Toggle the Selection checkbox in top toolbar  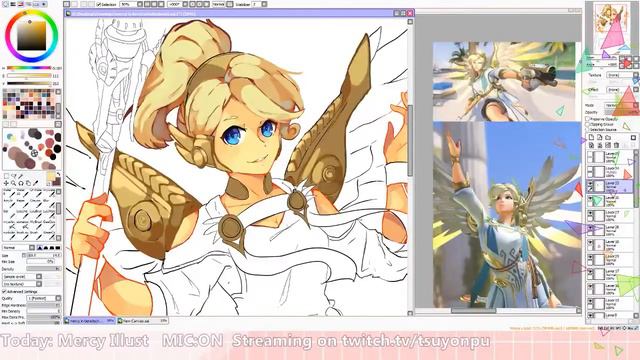click(x=98, y=4)
